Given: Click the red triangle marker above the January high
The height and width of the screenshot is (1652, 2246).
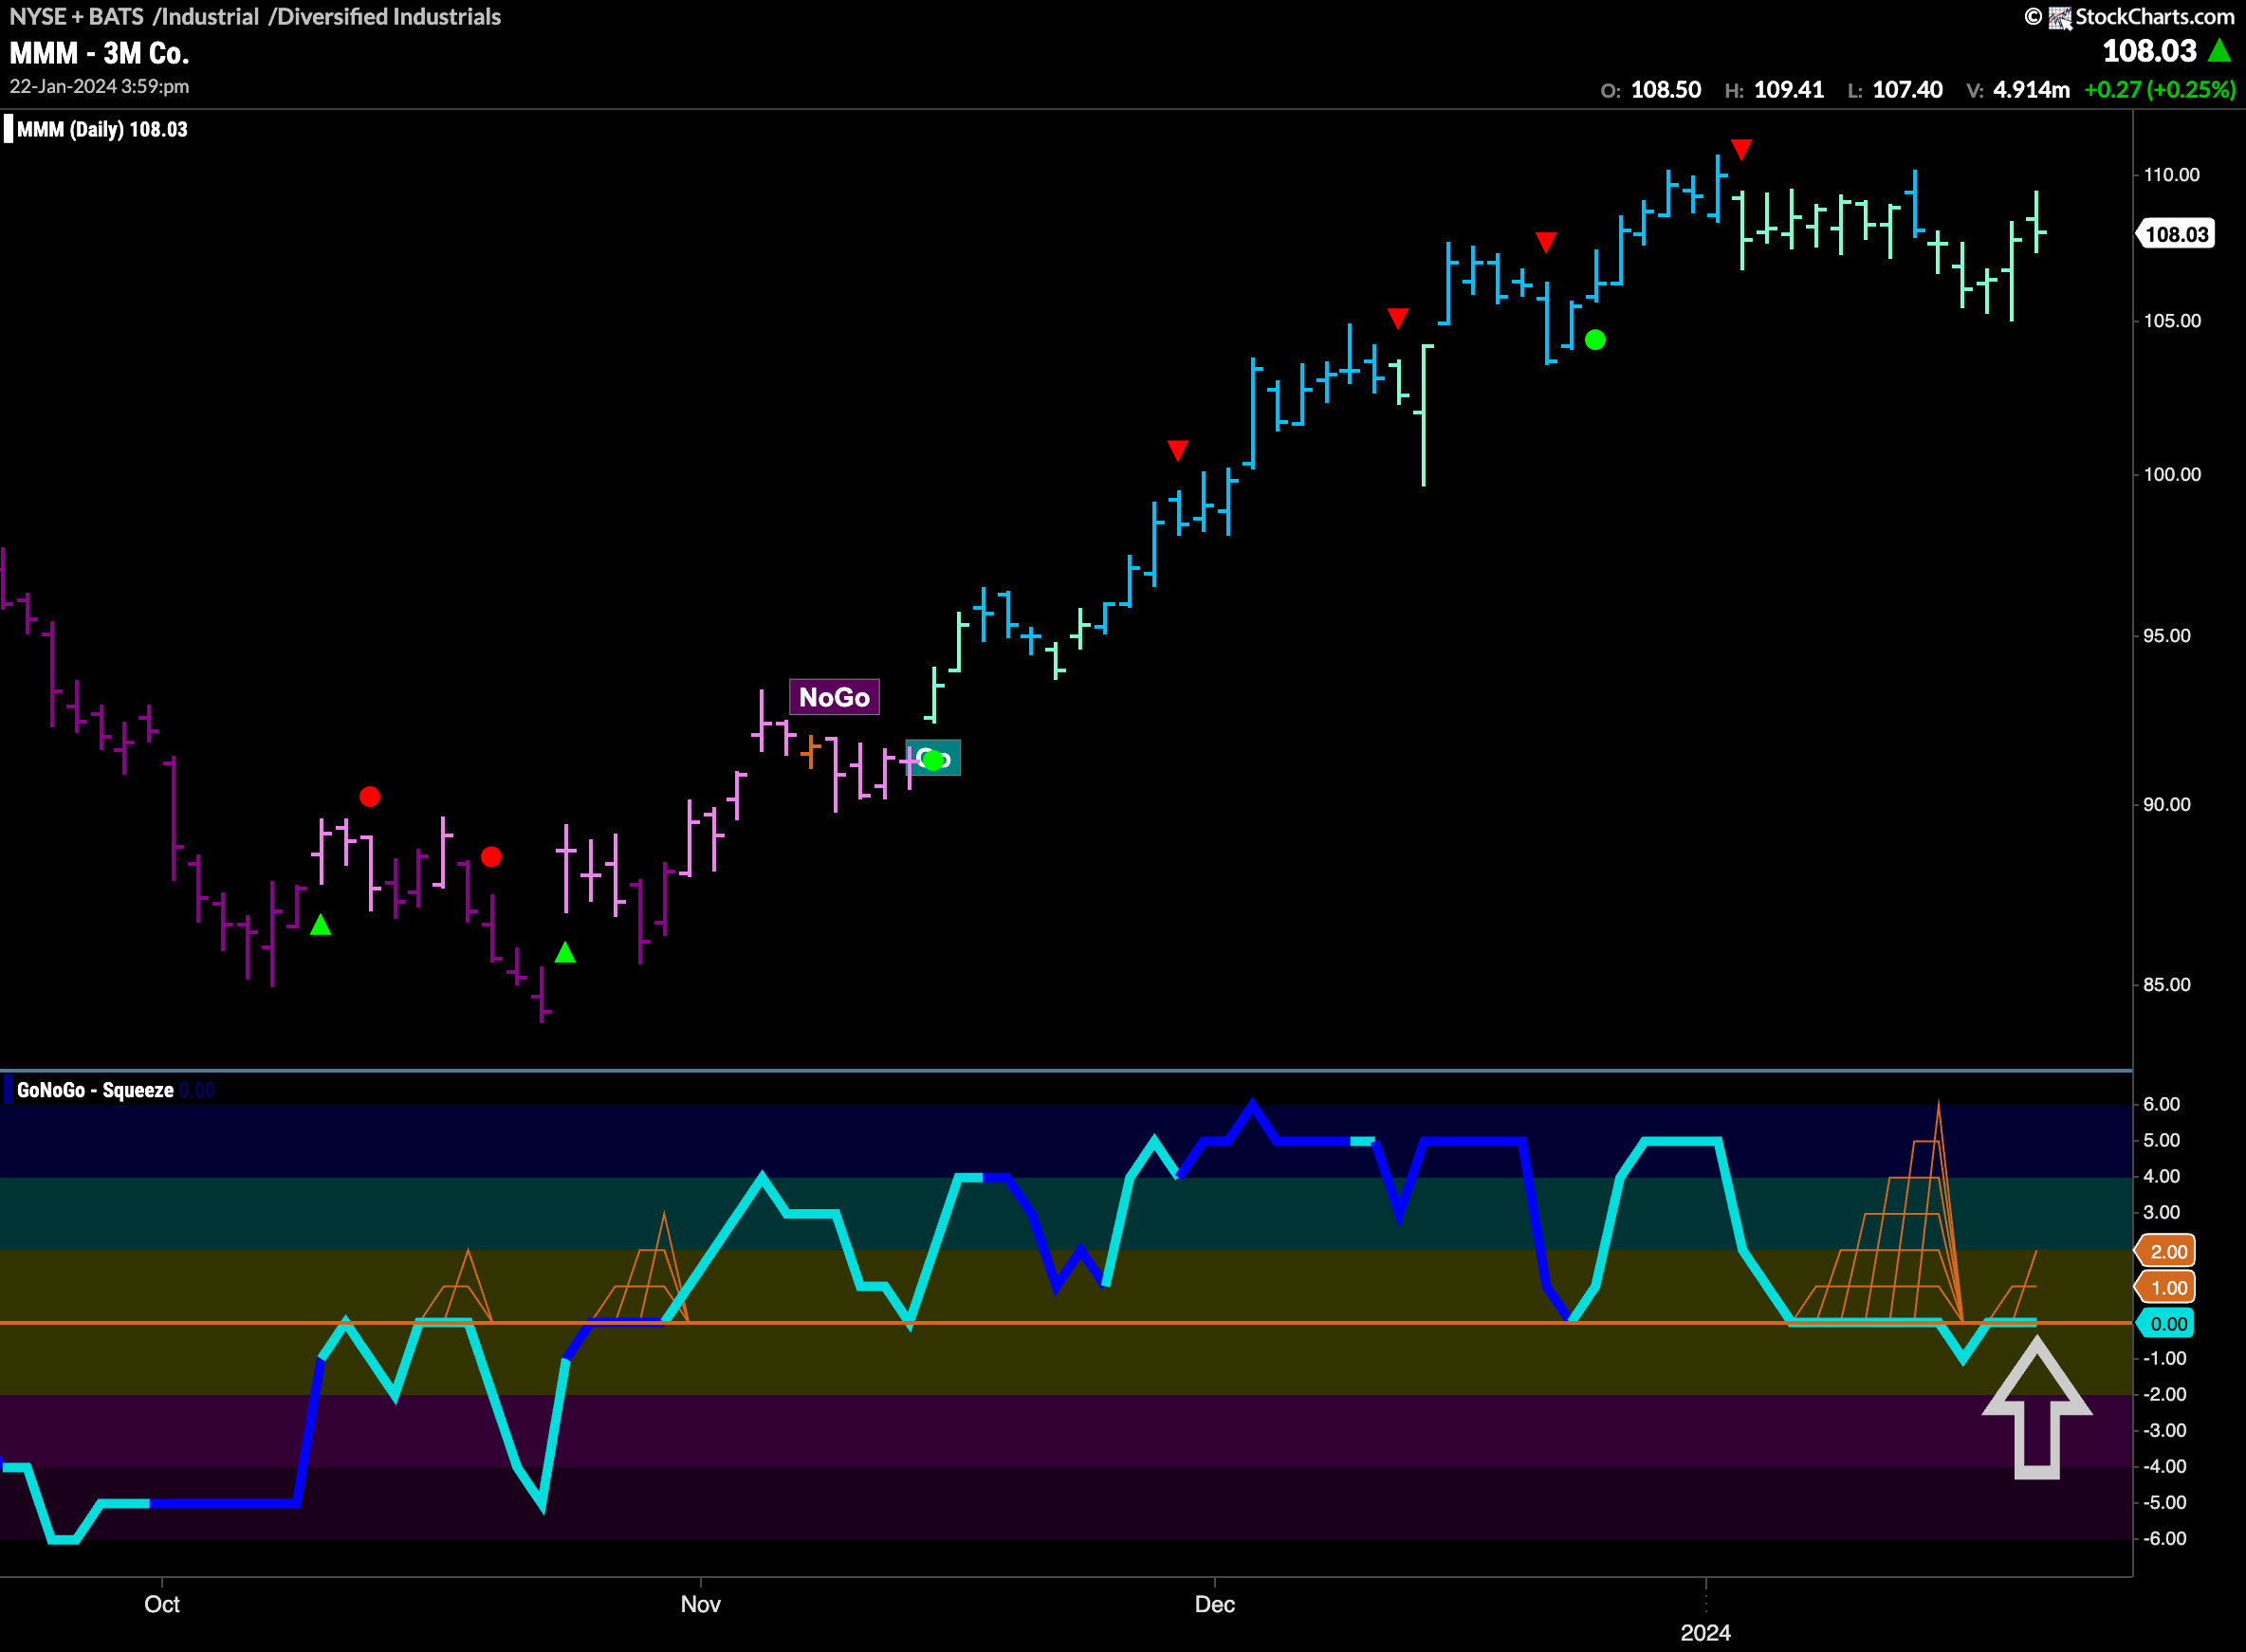Looking at the screenshot, I should pos(1741,150).
